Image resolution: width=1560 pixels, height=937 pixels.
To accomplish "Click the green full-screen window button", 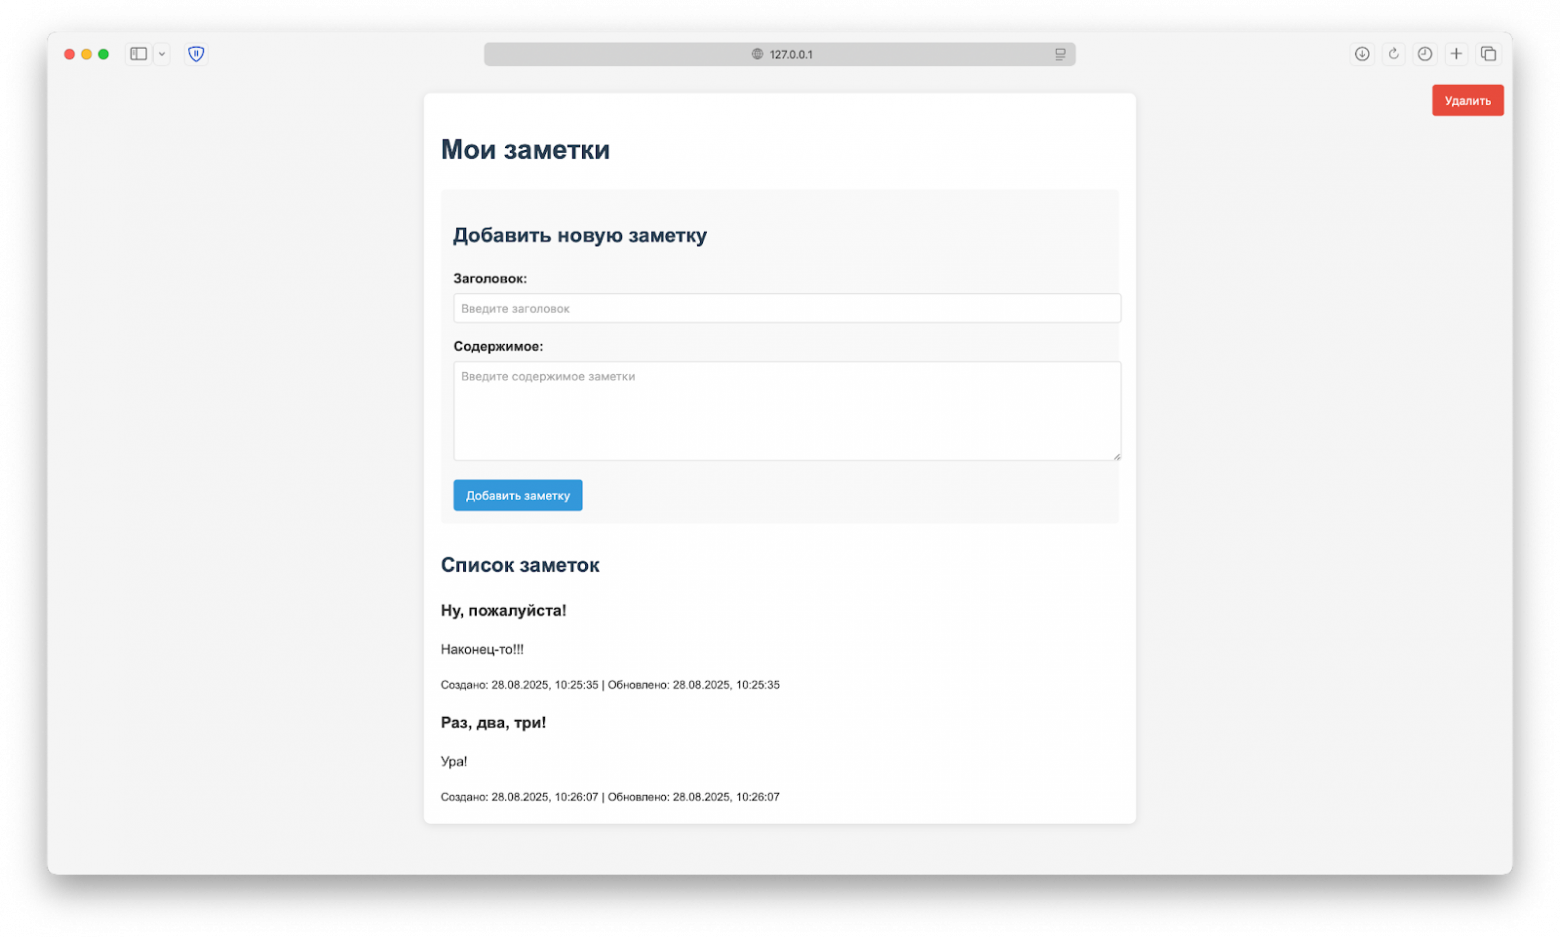I will (103, 54).
